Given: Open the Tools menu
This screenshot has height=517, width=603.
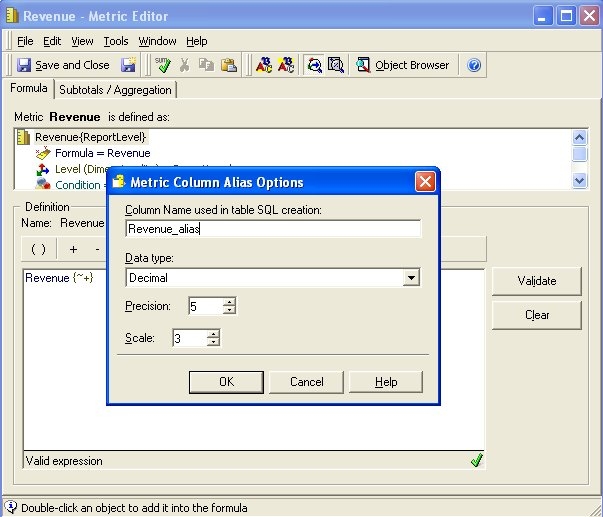Looking at the screenshot, I should pyautogui.click(x=116, y=41).
